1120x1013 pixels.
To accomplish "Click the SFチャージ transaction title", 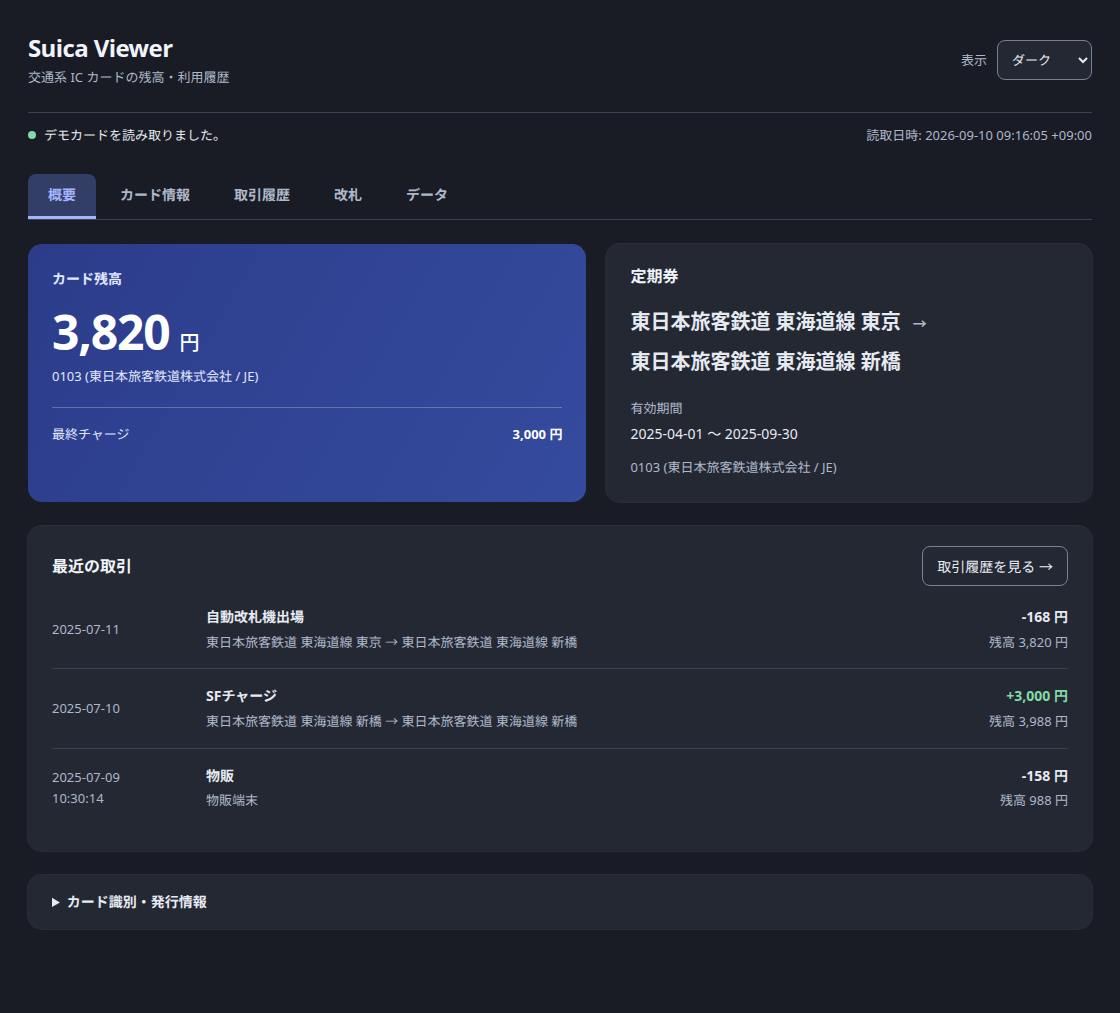I will pyautogui.click(x=241, y=696).
